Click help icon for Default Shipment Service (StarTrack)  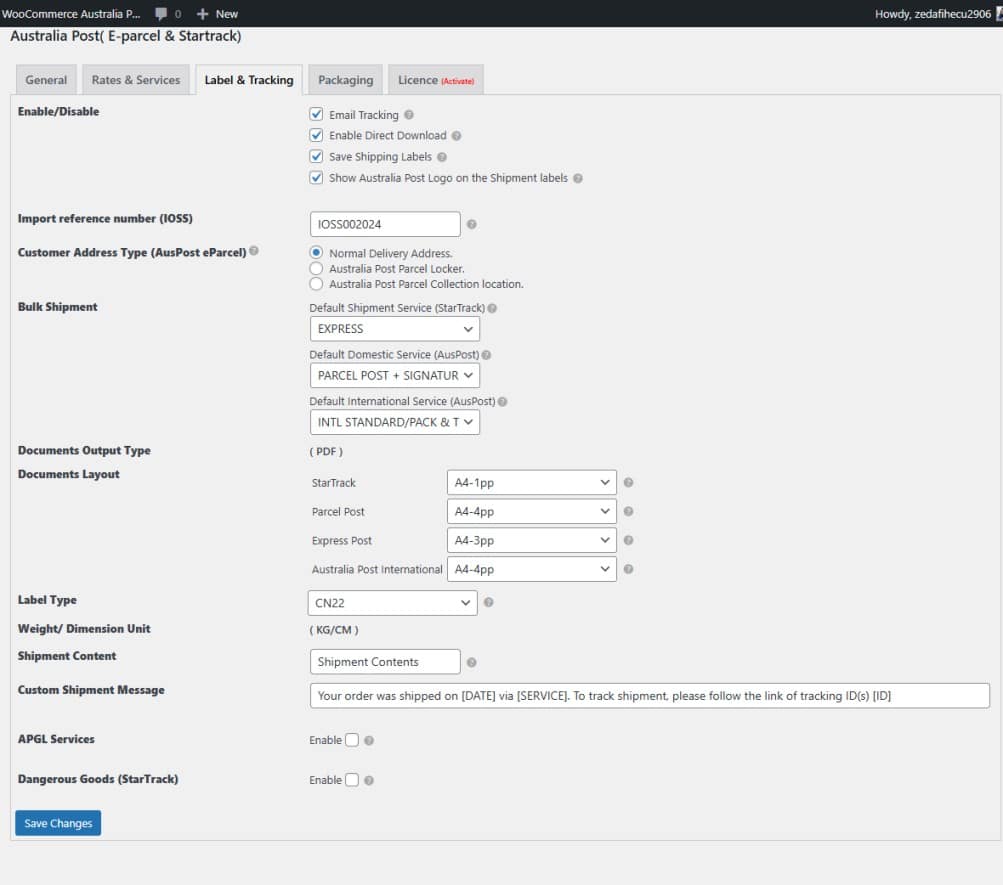492,308
